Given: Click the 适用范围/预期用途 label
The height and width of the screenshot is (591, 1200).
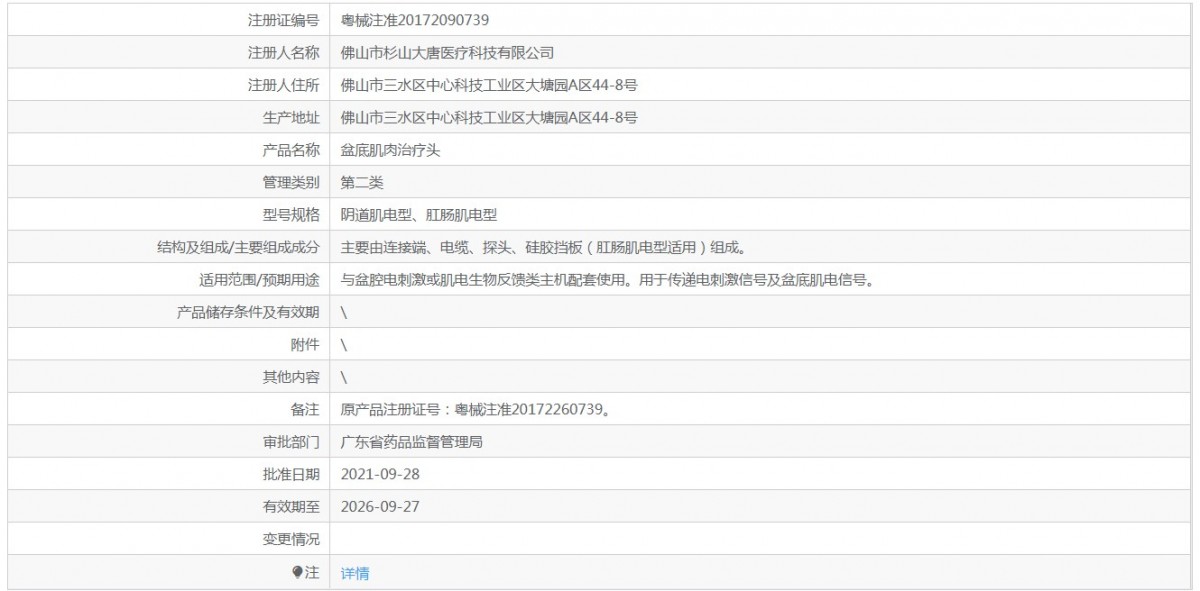Looking at the screenshot, I should tap(259, 280).
